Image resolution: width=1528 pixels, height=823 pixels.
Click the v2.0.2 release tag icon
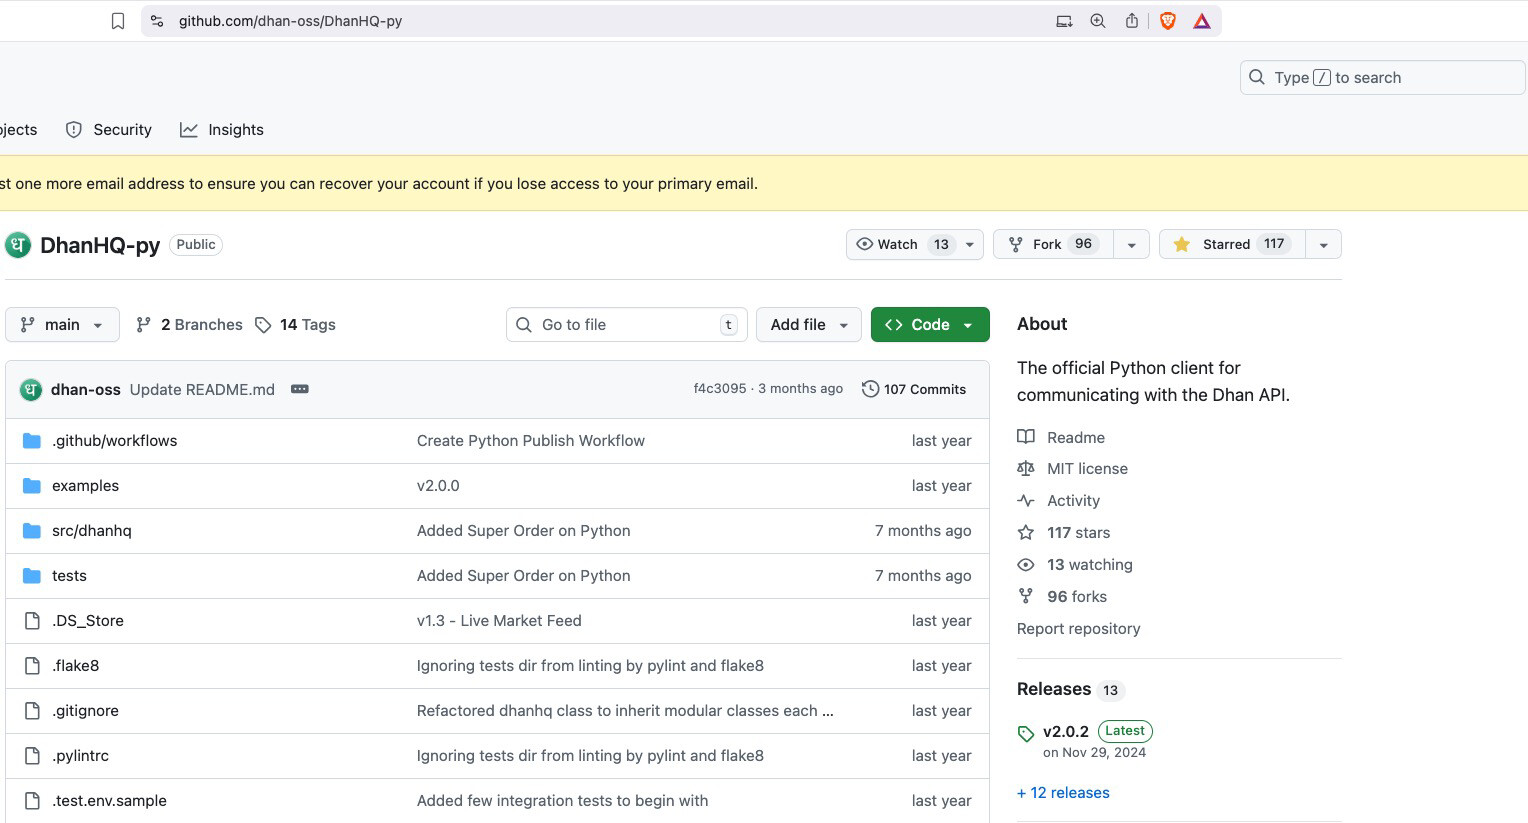pos(1026,734)
